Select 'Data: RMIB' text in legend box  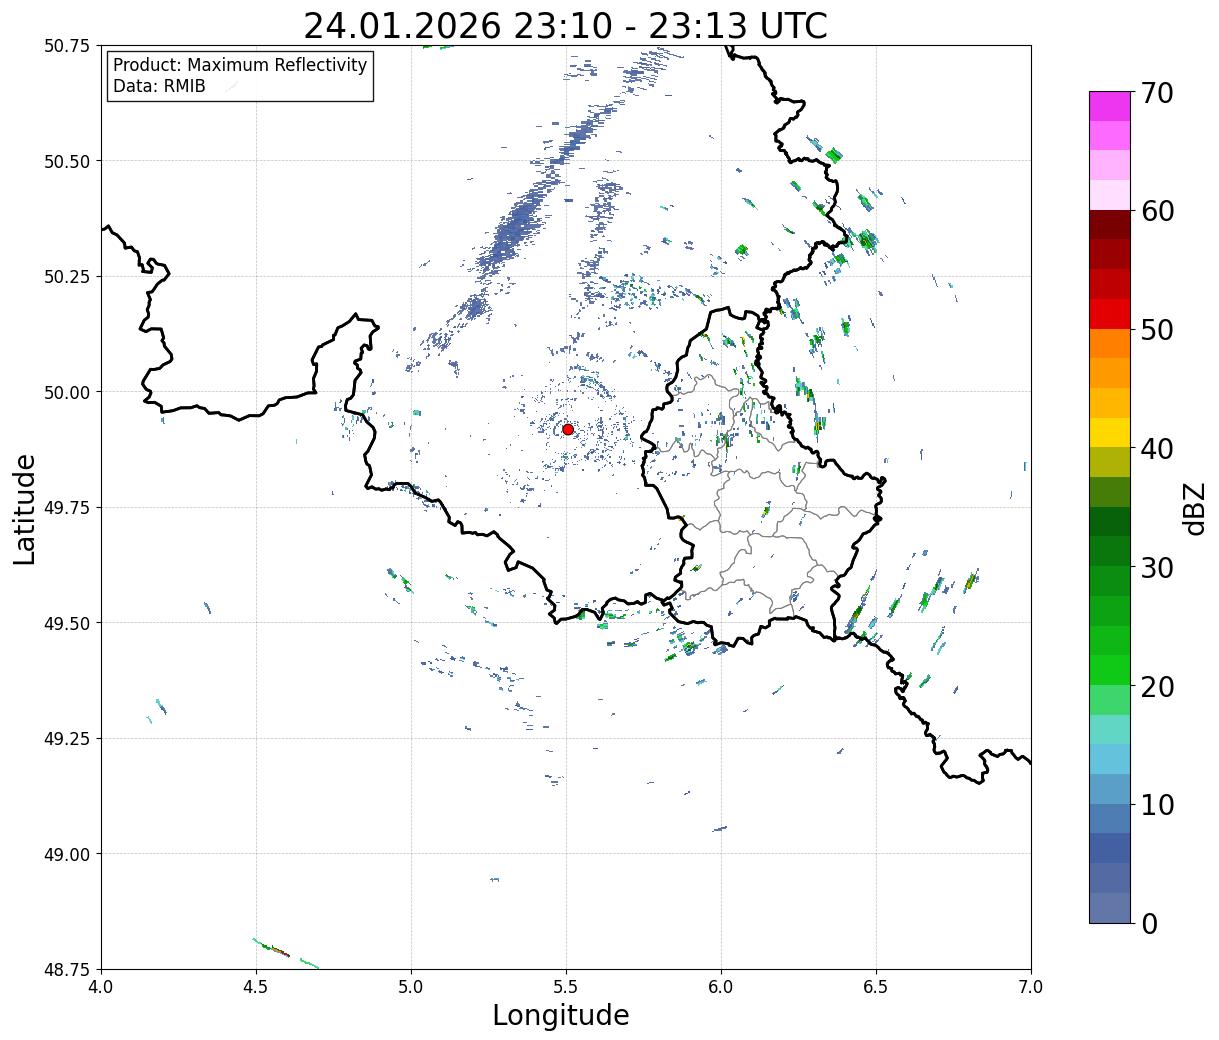pos(159,86)
